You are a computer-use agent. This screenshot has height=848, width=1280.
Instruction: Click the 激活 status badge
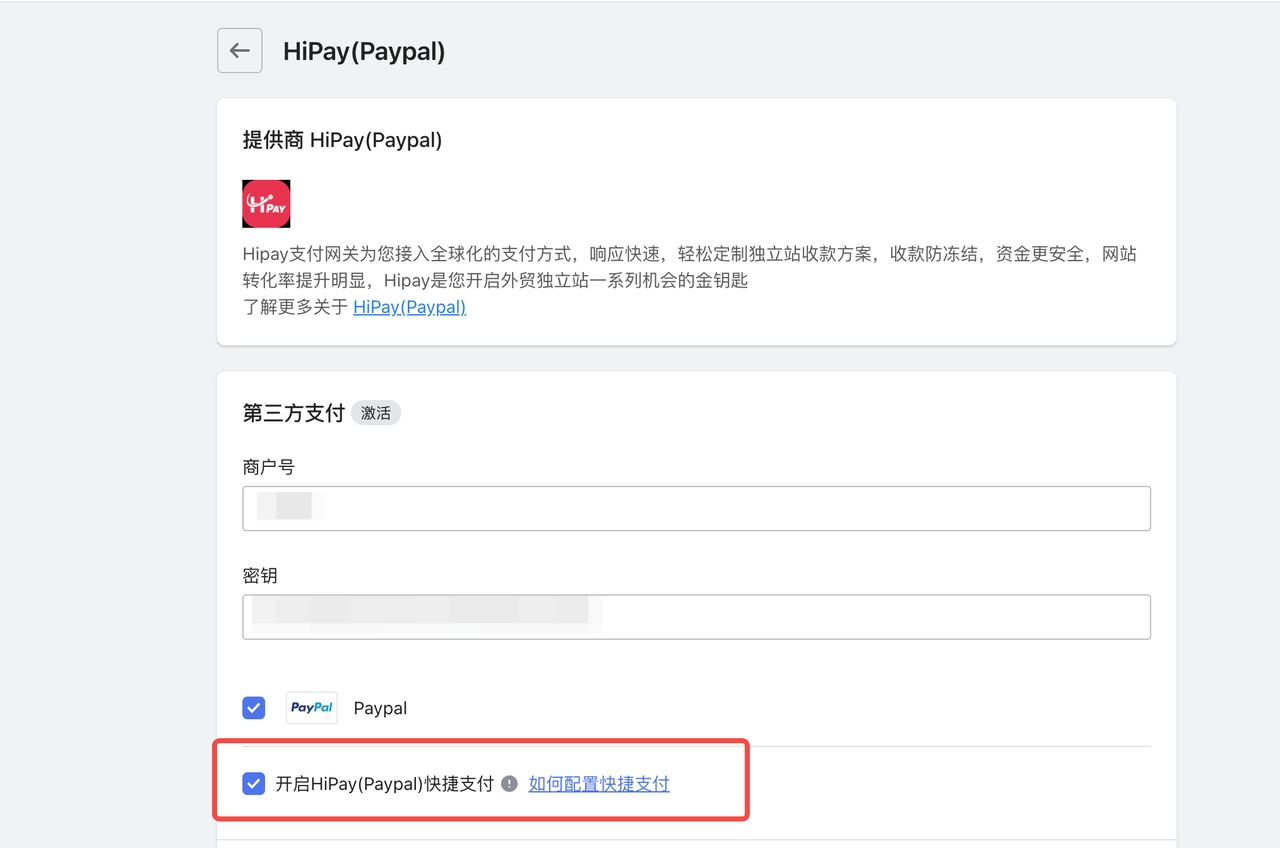[376, 413]
